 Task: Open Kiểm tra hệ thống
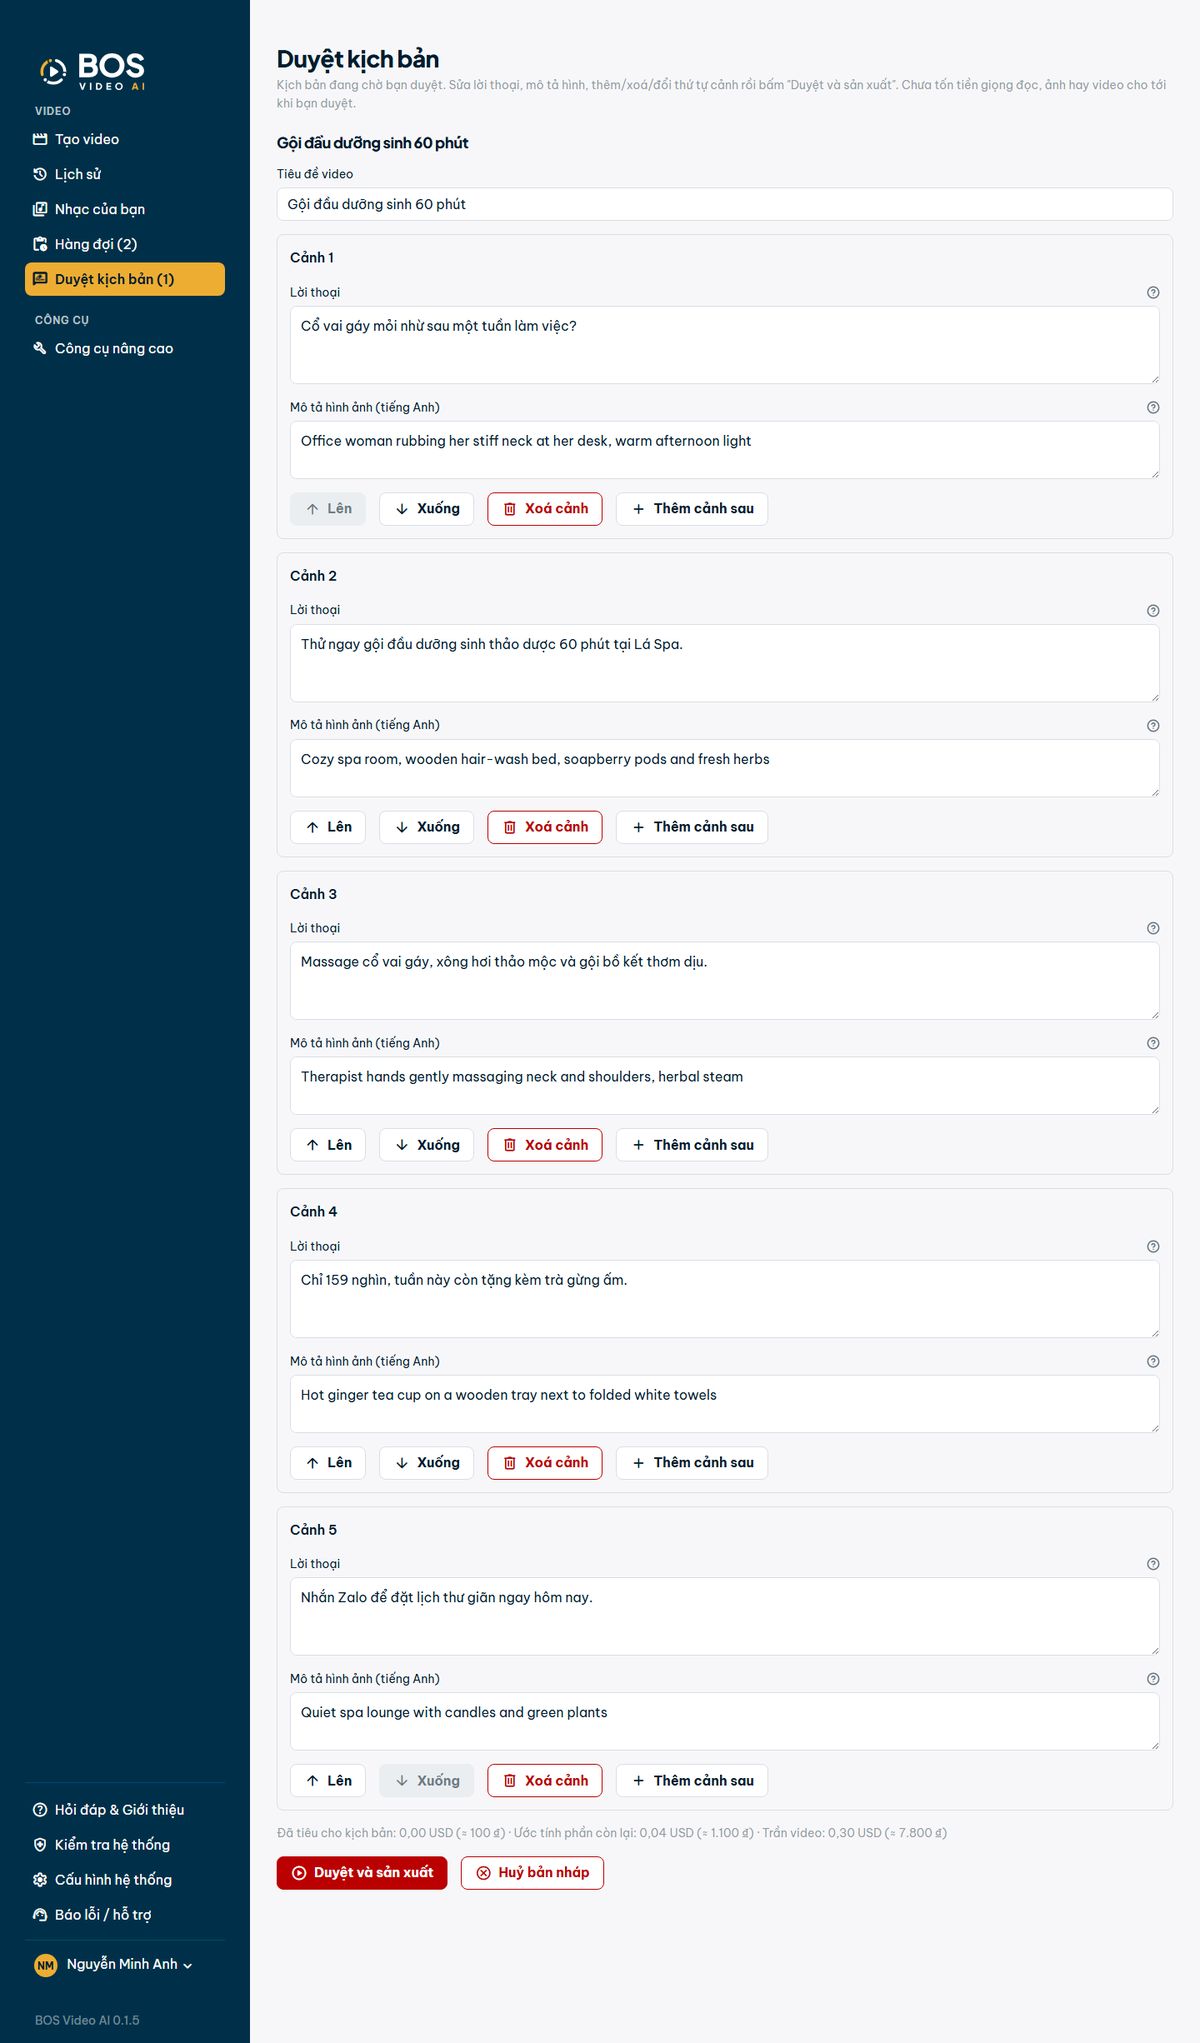[125, 1844]
